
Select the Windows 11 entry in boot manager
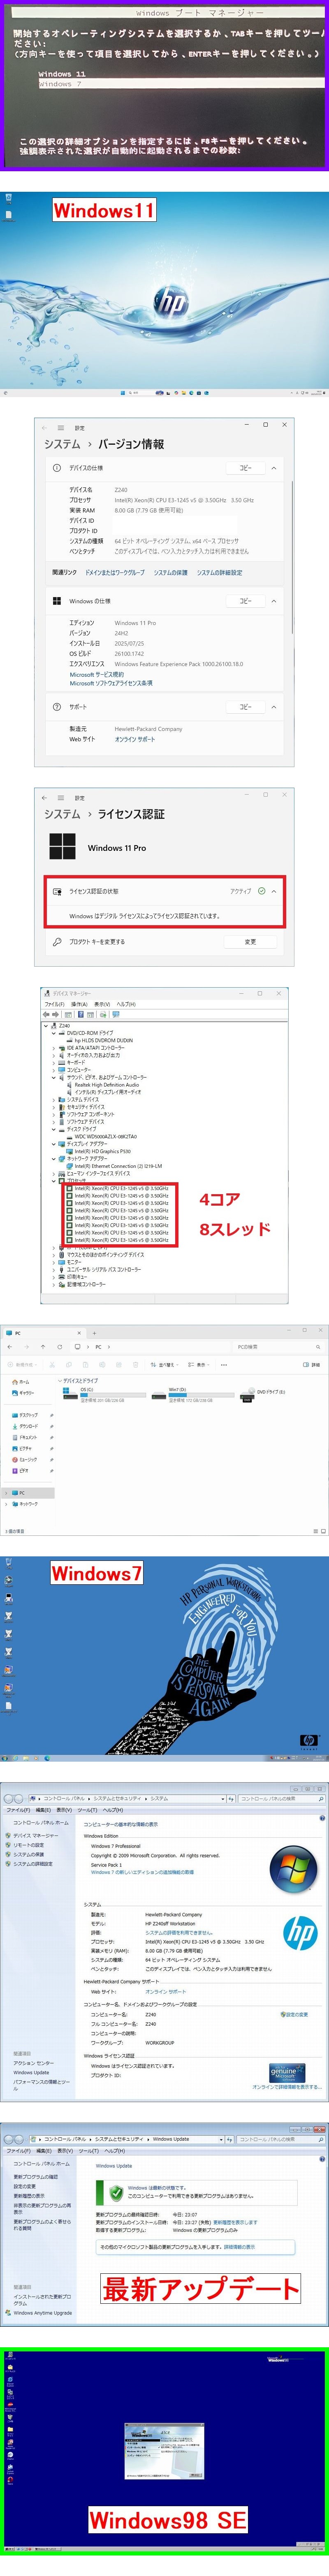point(62,74)
